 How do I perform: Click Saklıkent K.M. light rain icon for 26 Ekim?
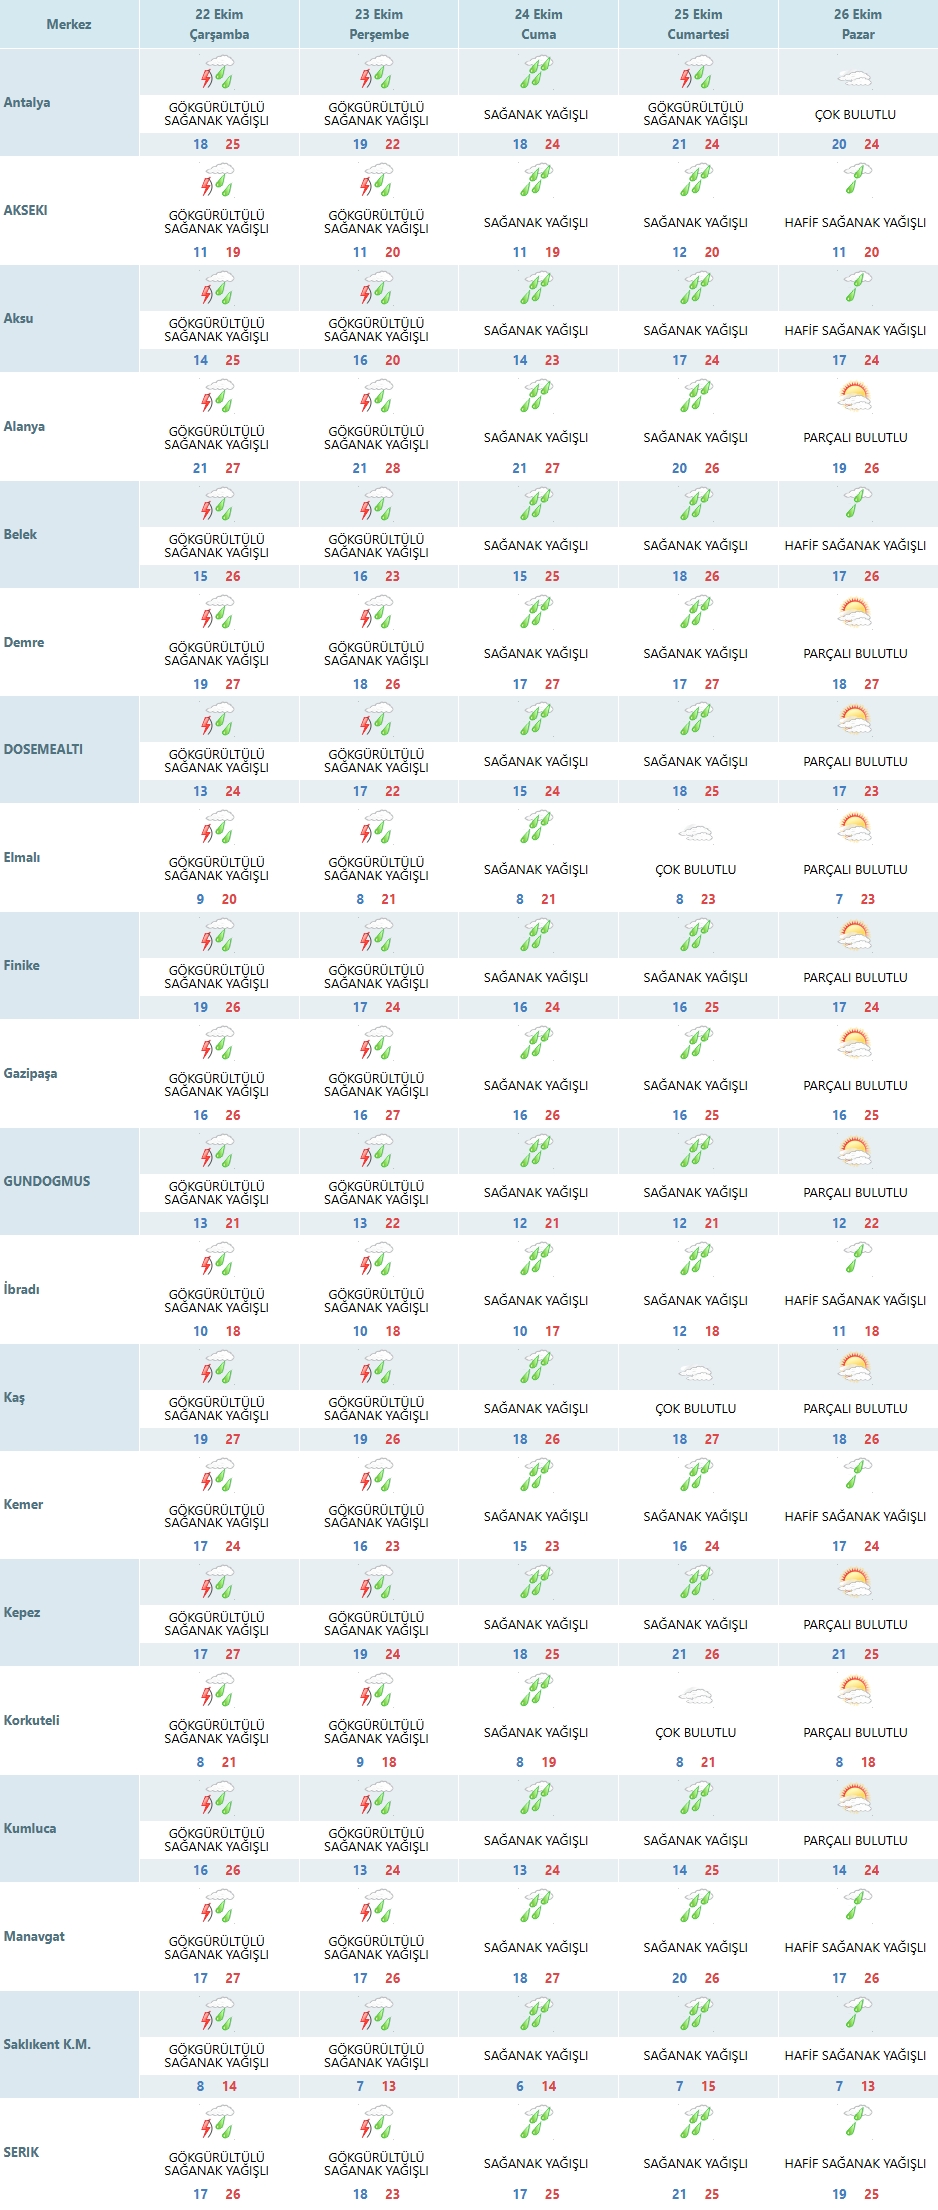pos(856,2016)
